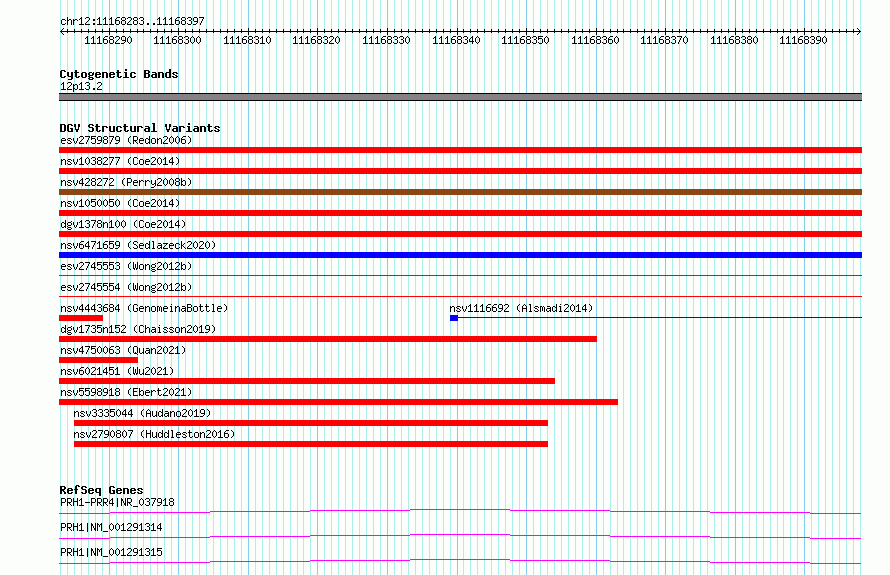
Task: Click ruler position 11168360
Action: tap(595, 40)
